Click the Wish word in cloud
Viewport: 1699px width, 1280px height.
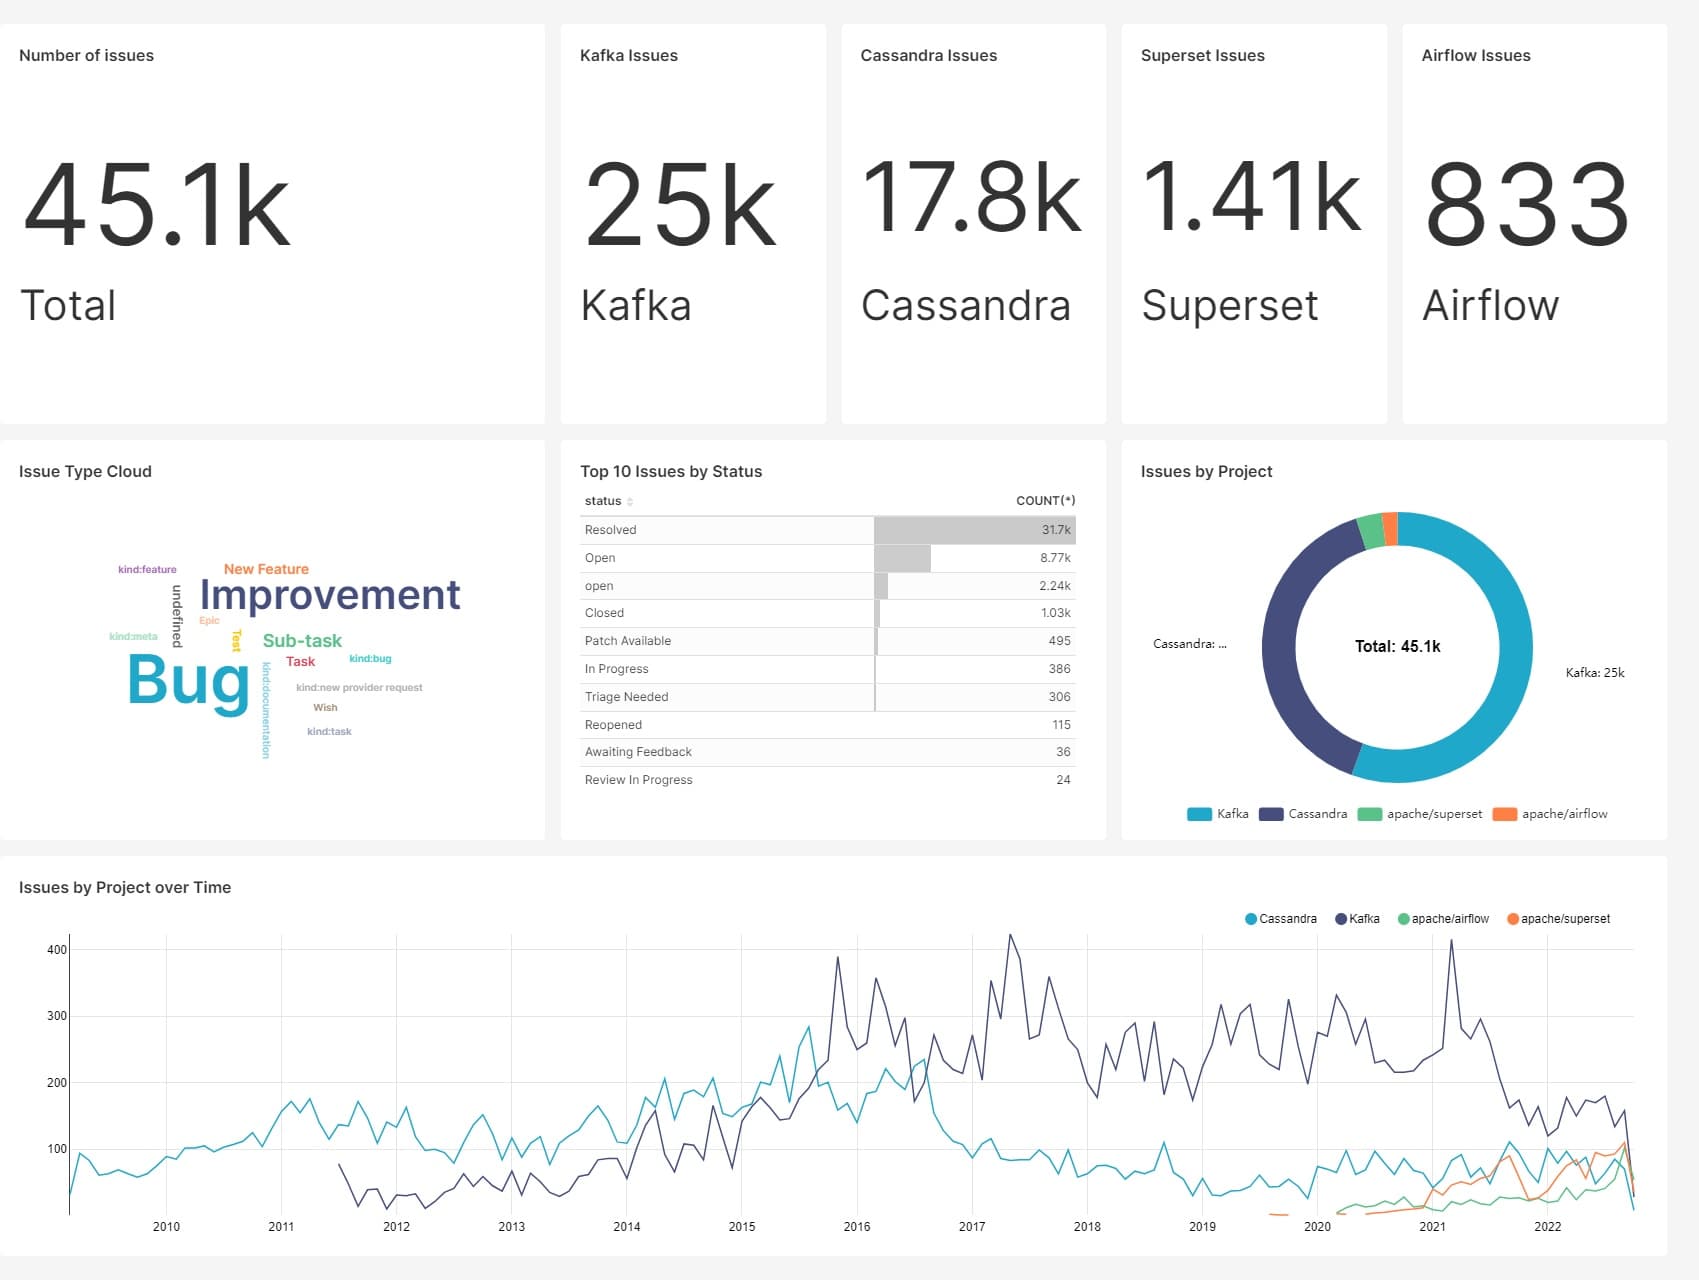click(325, 708)
